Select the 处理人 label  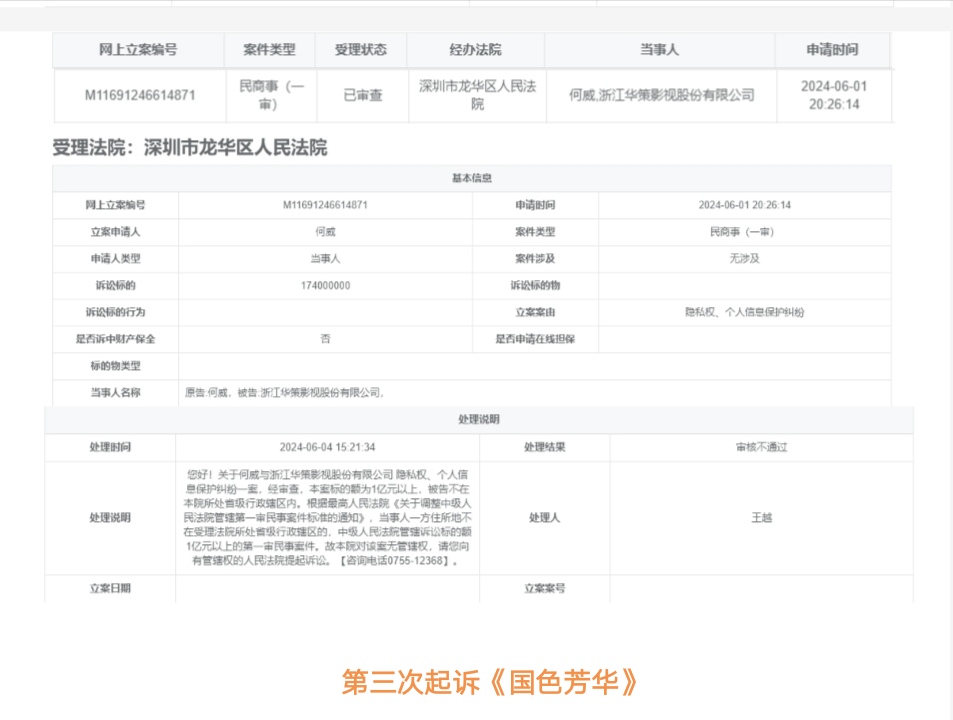point(544,518)
